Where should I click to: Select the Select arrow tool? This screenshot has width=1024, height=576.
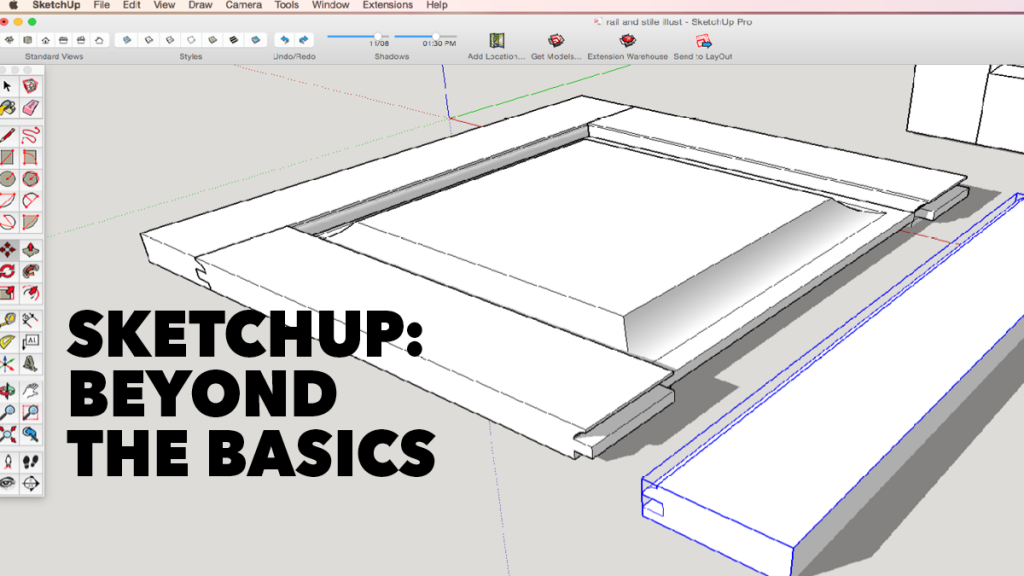point(8,86)
